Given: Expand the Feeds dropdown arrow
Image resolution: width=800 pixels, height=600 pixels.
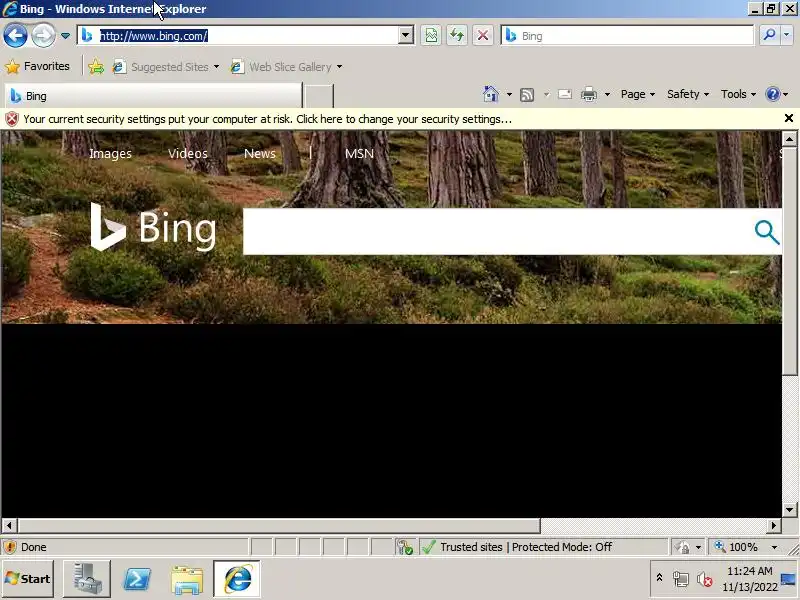Looking at the screenshot, I should [546, 94].
